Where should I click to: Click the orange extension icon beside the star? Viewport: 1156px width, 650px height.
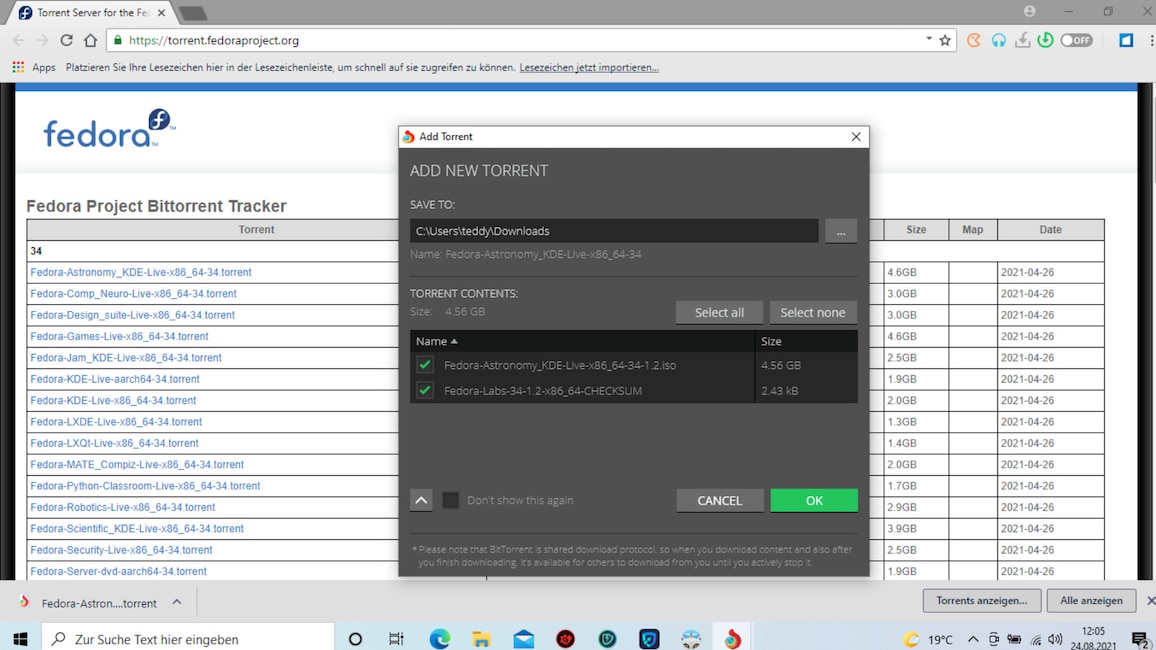[x=974, y=41]
